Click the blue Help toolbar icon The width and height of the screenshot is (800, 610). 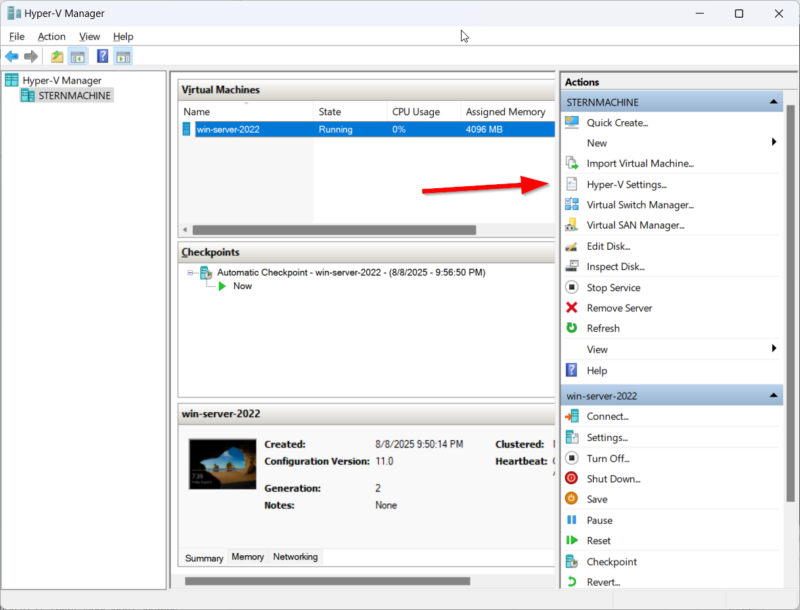click(x=103, y=56)
